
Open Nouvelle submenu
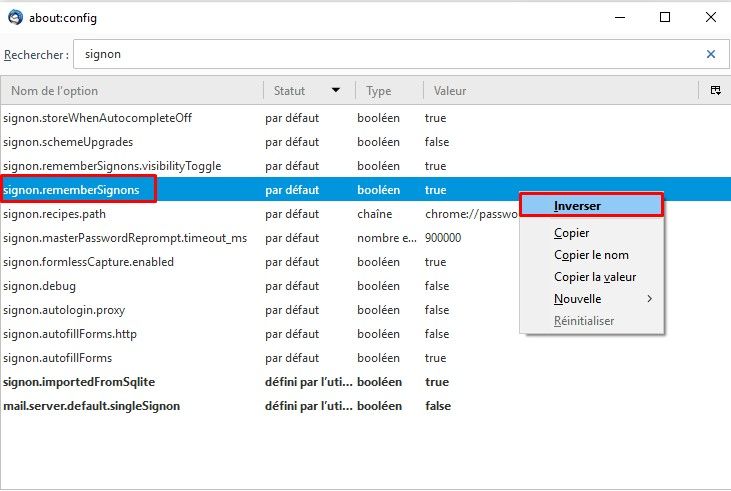point(591,298)
